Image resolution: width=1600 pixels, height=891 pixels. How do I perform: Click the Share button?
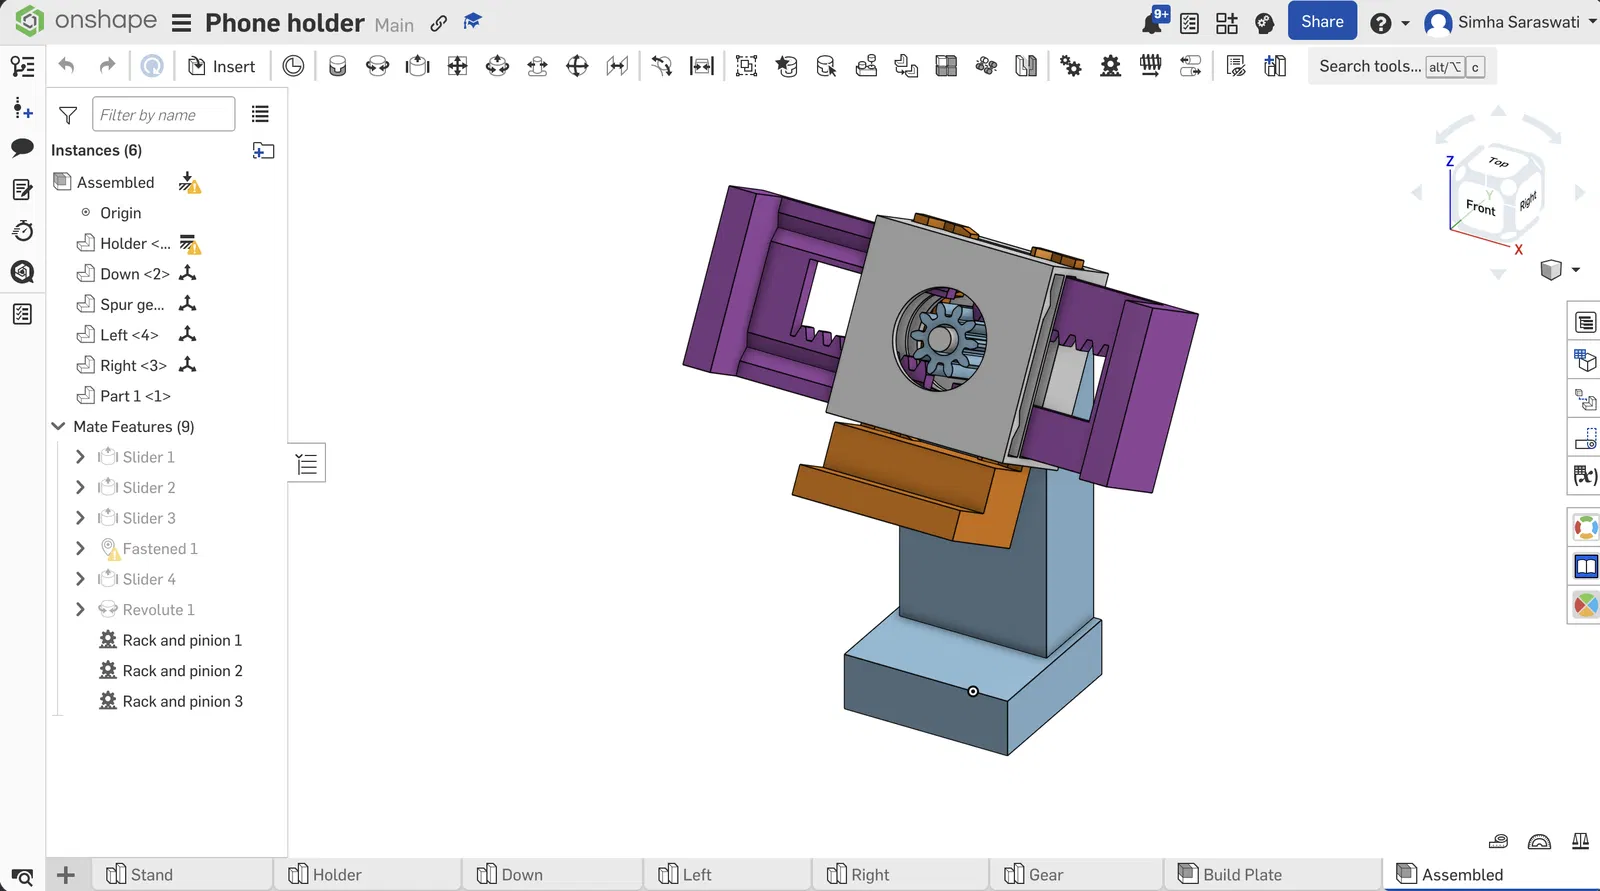[1322, 22]
